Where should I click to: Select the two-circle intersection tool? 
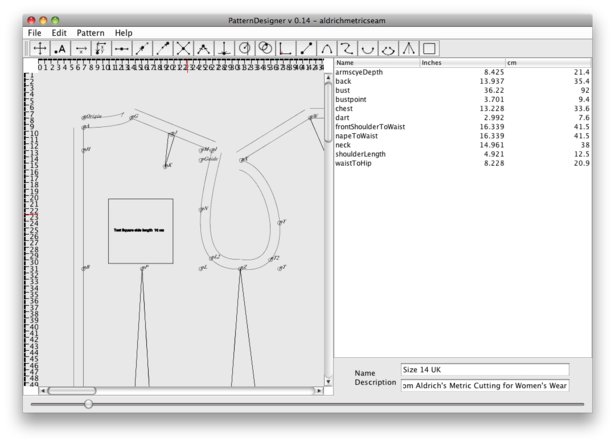point(265,49)
